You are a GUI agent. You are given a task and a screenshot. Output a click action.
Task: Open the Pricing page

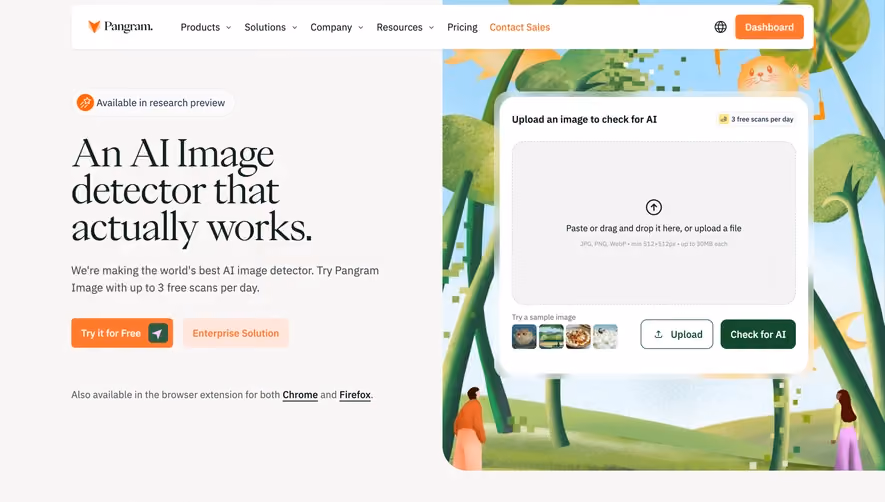click(x=462, y=27)
